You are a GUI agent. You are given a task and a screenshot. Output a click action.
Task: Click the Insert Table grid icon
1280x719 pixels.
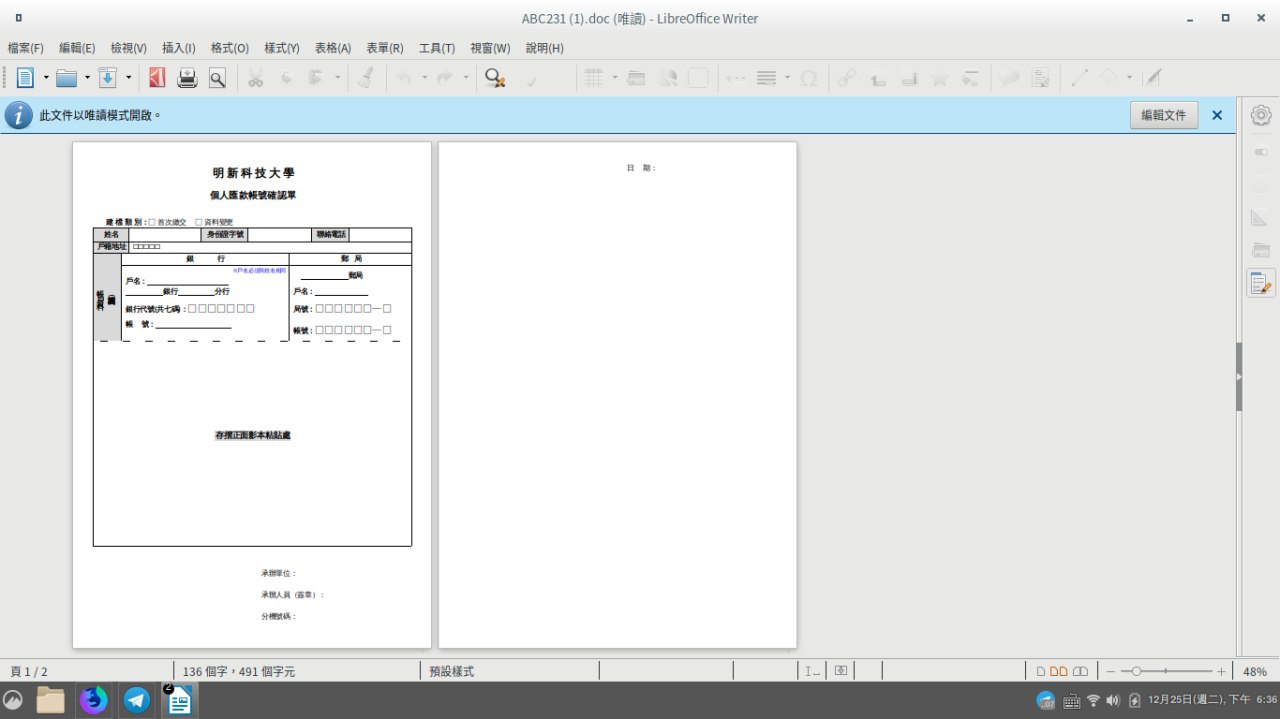coord(594,78)
